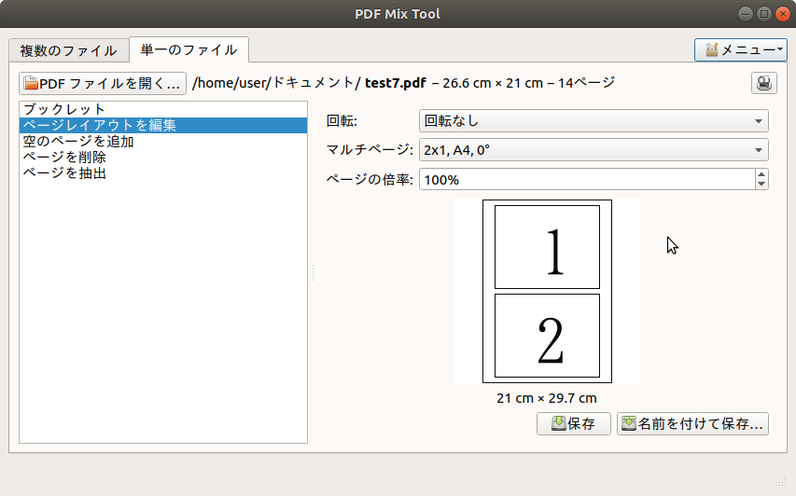
Task: Decrease ページの倍率 with the down arrow
Action: tap(761, 184)
